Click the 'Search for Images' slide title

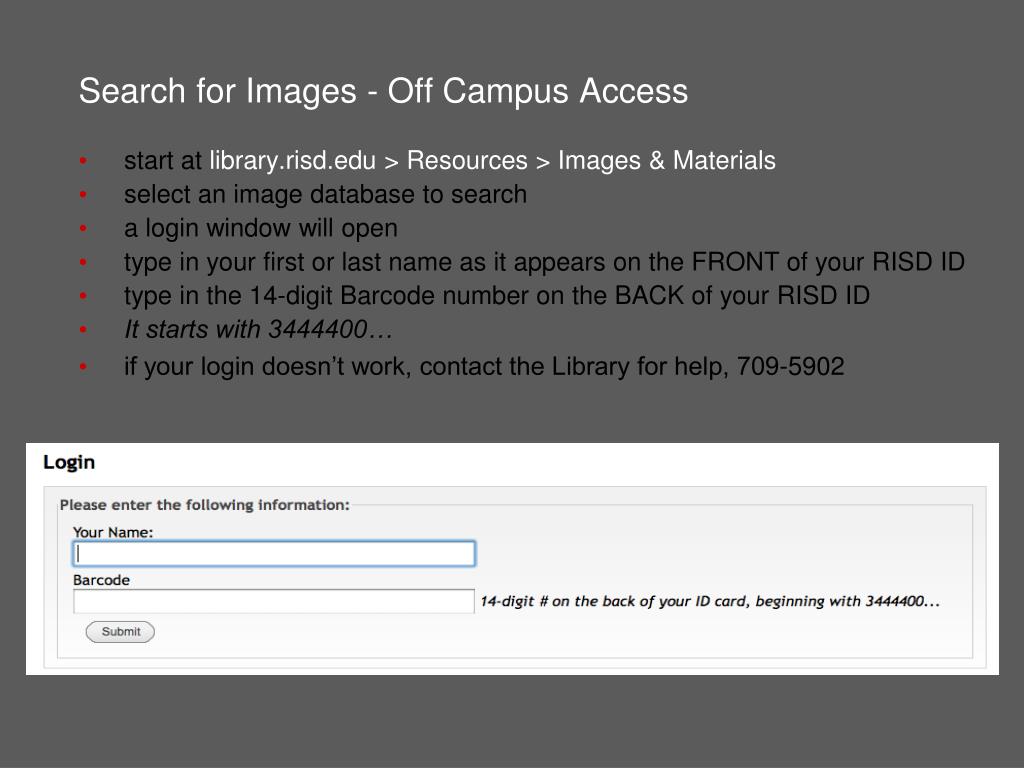click(x=383, y=91)
